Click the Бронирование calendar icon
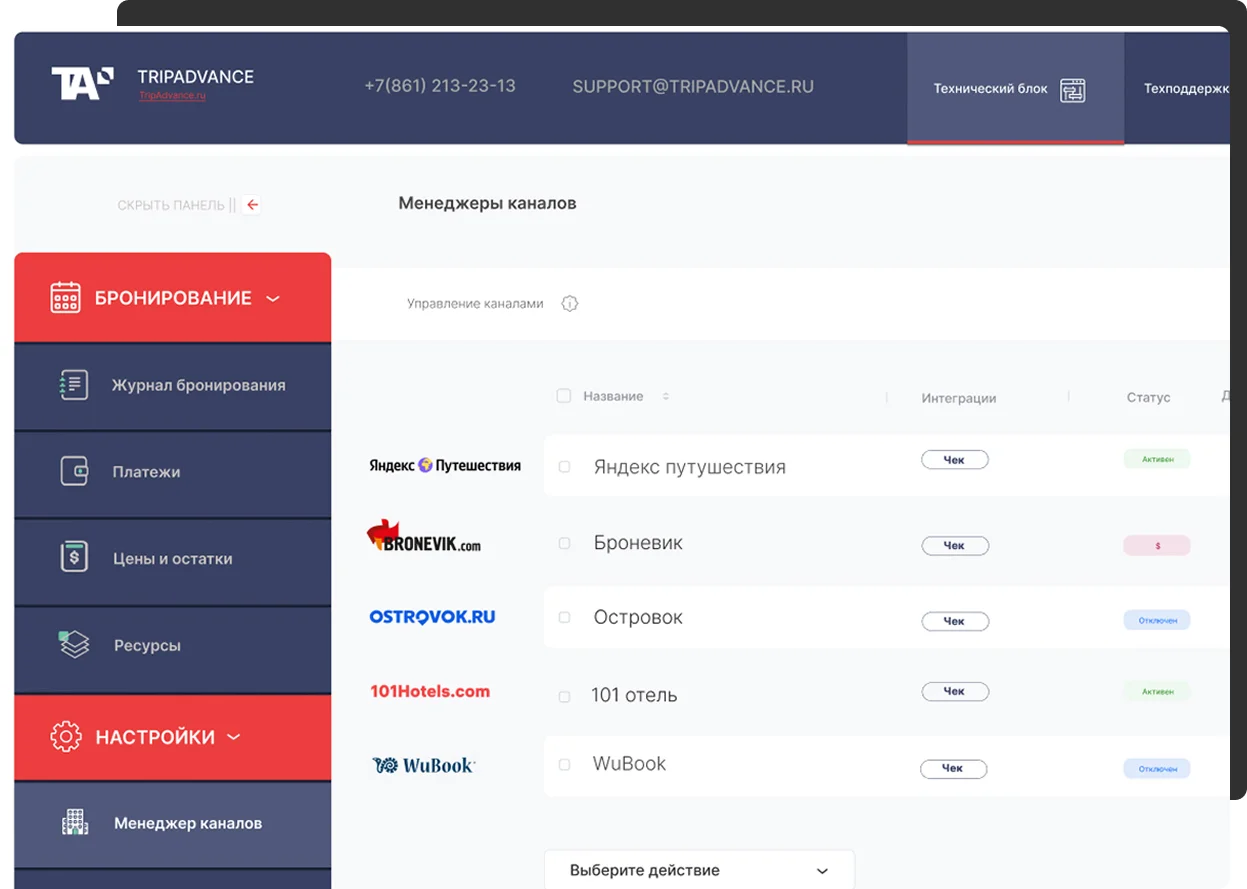 click(66, 298)
